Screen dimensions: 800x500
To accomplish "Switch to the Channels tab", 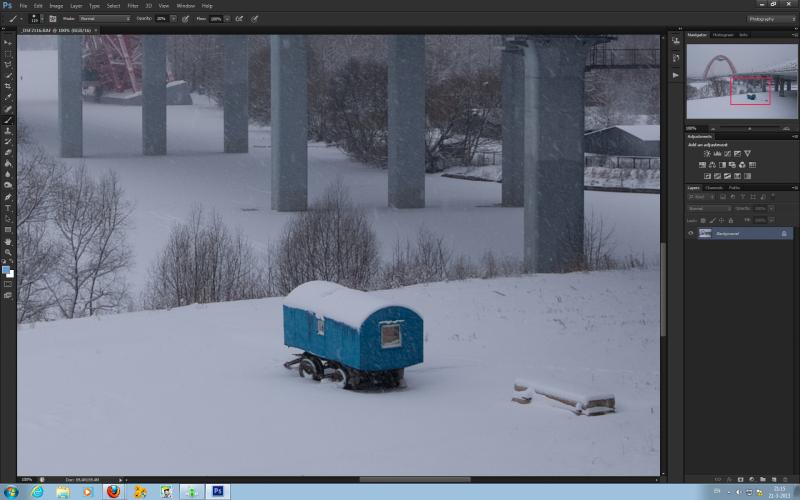I will tap(714, 188).
